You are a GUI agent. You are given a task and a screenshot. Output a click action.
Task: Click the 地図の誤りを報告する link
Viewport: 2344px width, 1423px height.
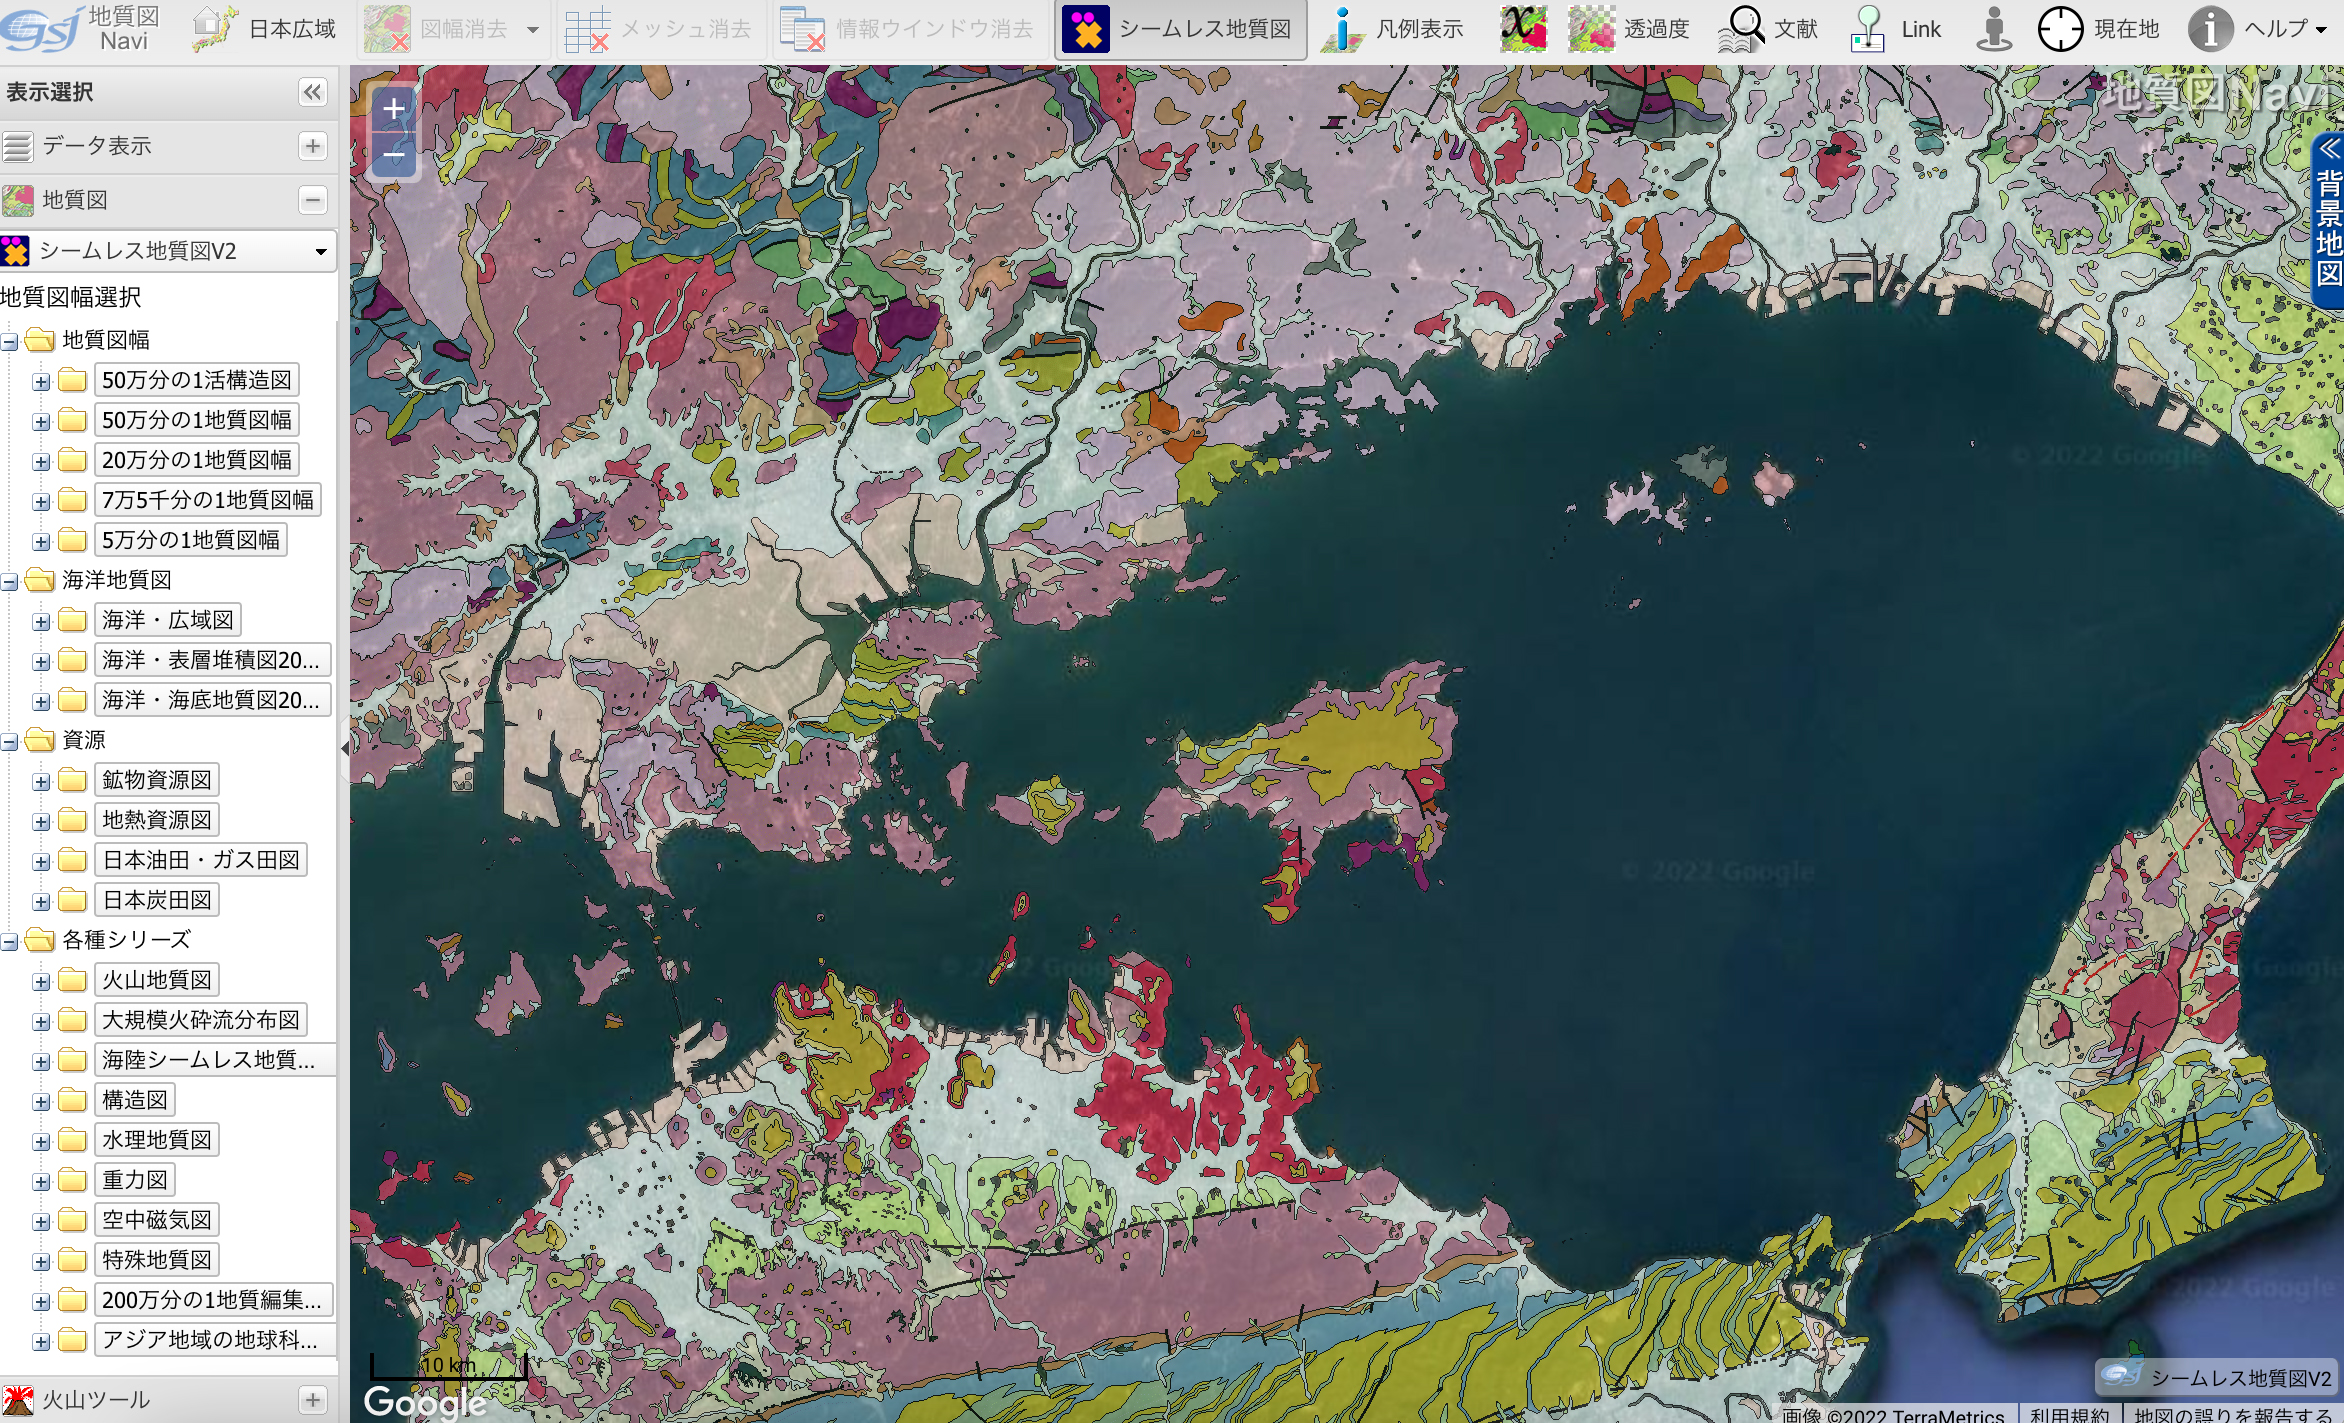tap(2232, 1414)
